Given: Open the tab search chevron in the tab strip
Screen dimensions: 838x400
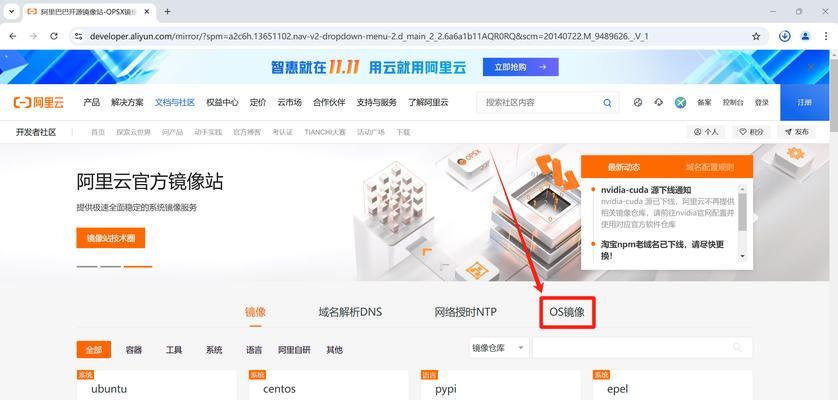Looking at the screenshot, I should 11,11.
